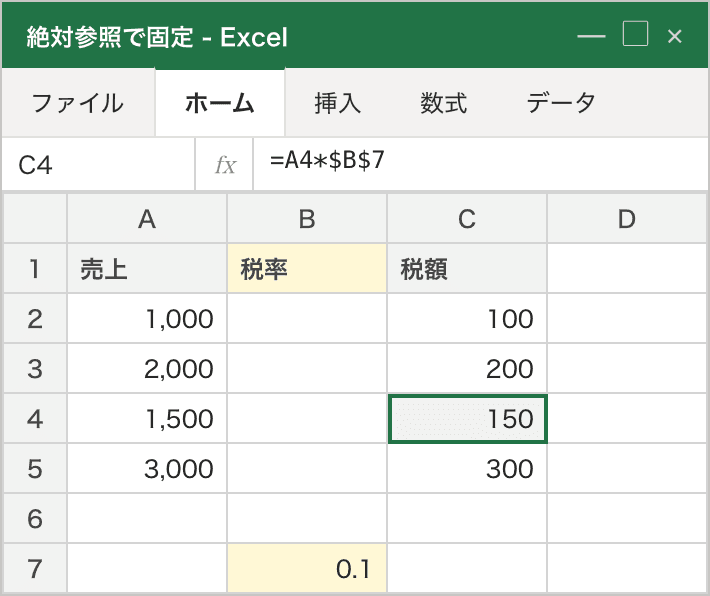This screenshot has height=596, width=710.
Task: Switch to the ホーム tab
Action: tap(220, 103)
